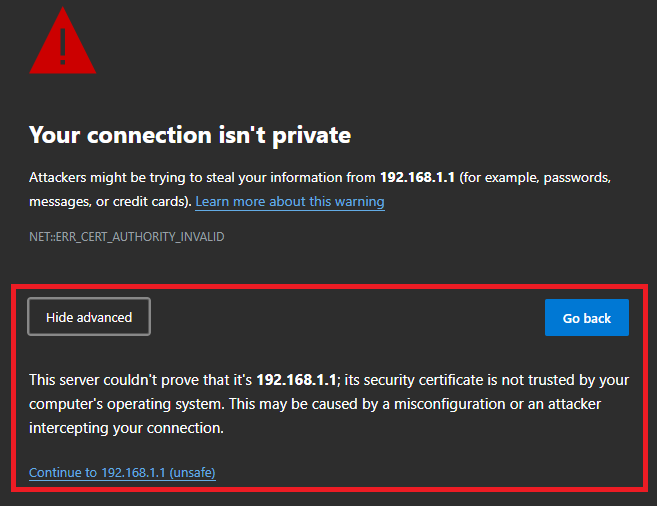Viewport: 657px width, 506px height.
Task: Click the word "Attackers" starting the warning
Action: pyautogui.click(x=60, y=177)
